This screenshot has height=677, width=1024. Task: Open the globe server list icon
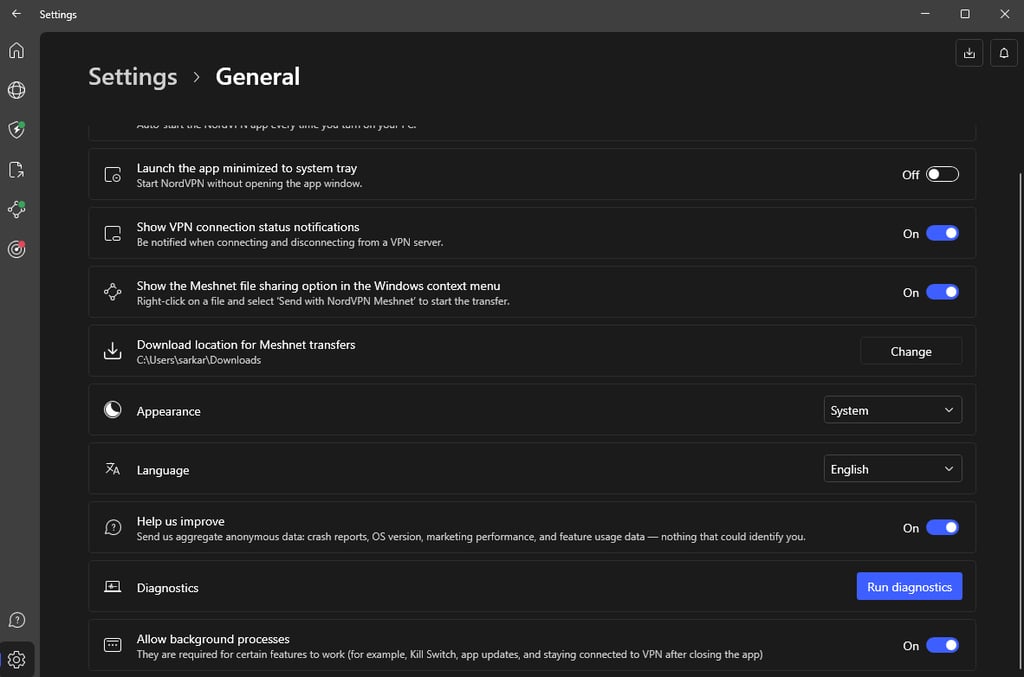[x=16, y=90]
